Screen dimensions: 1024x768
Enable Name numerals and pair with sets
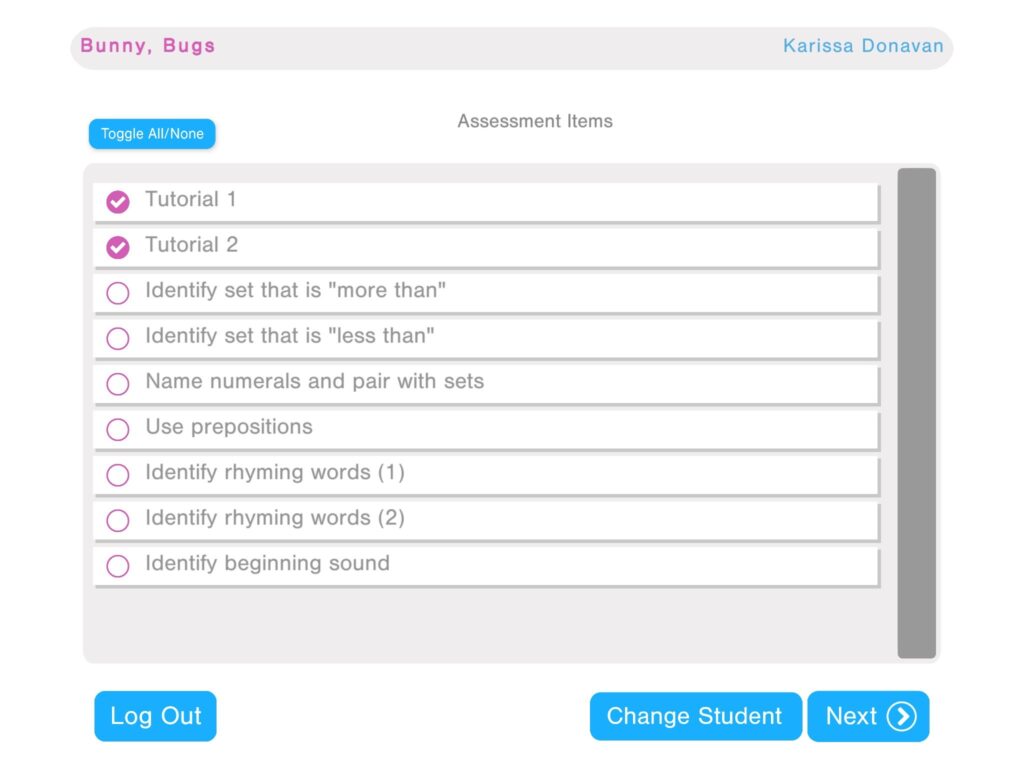click(x=118, y=384)
